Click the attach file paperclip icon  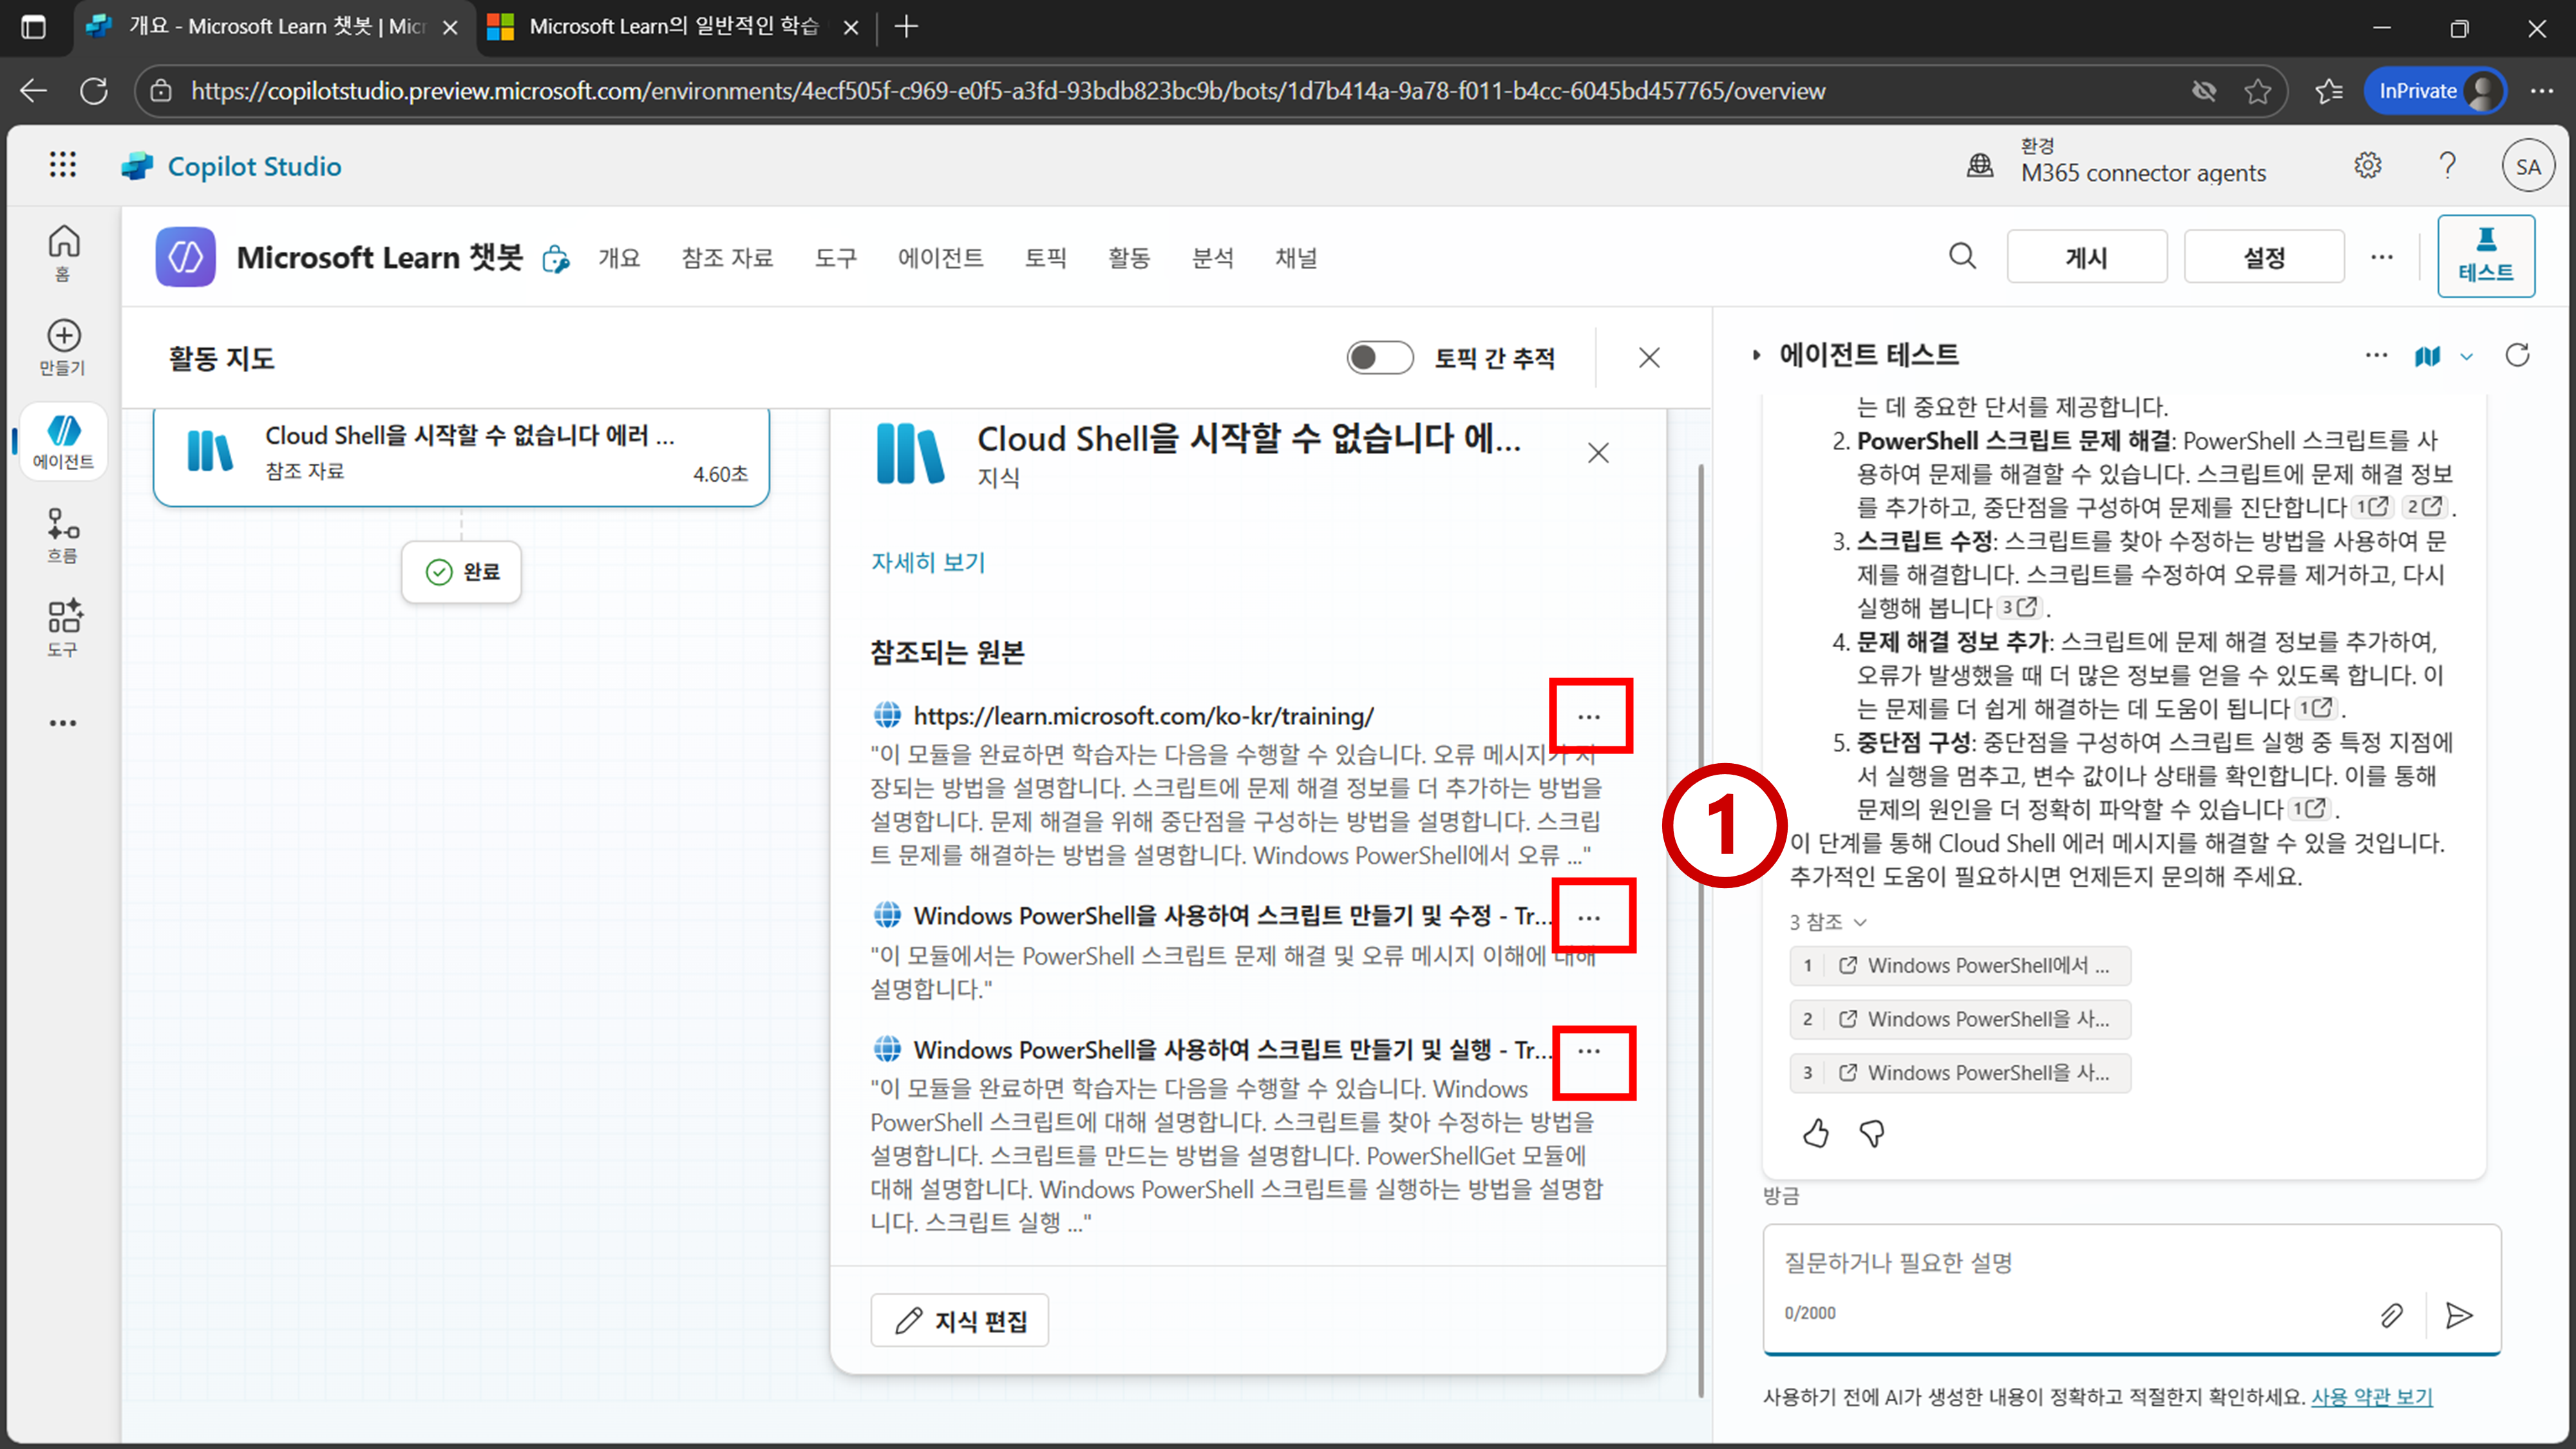pyautogui.click(x=2392, y=1315)
